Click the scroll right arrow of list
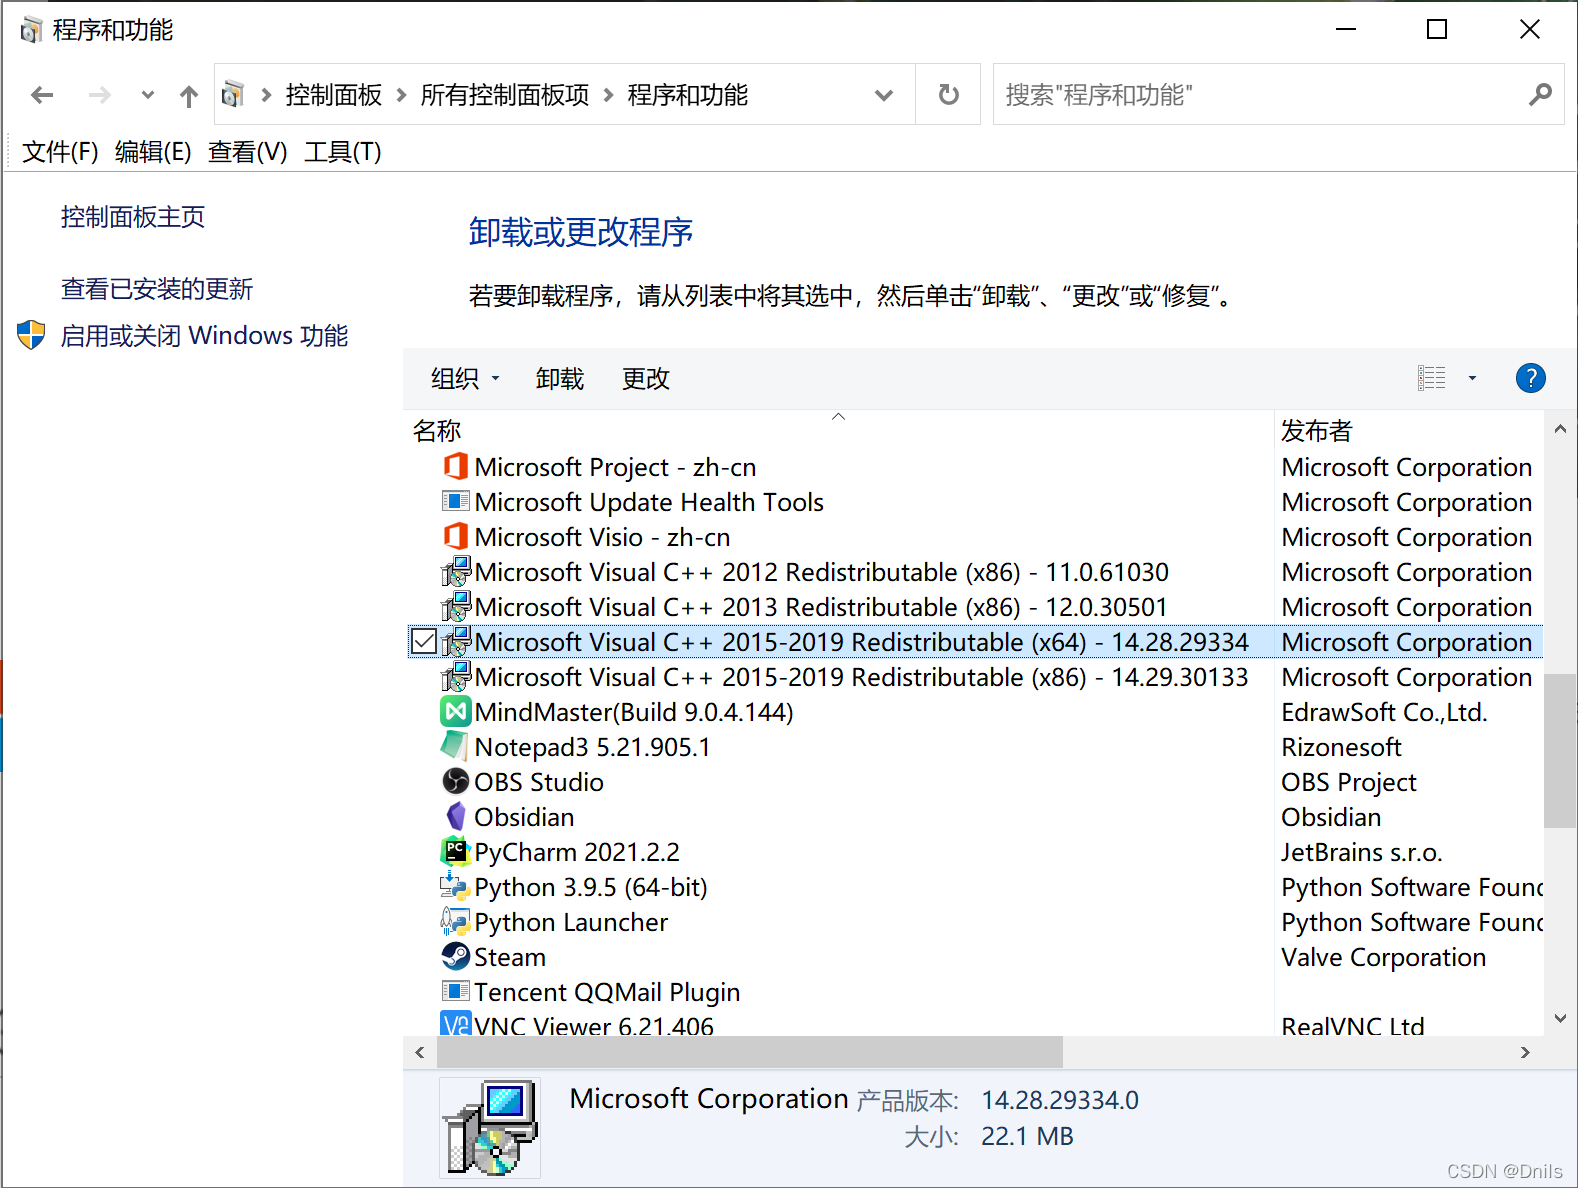 point(1525,1052)
